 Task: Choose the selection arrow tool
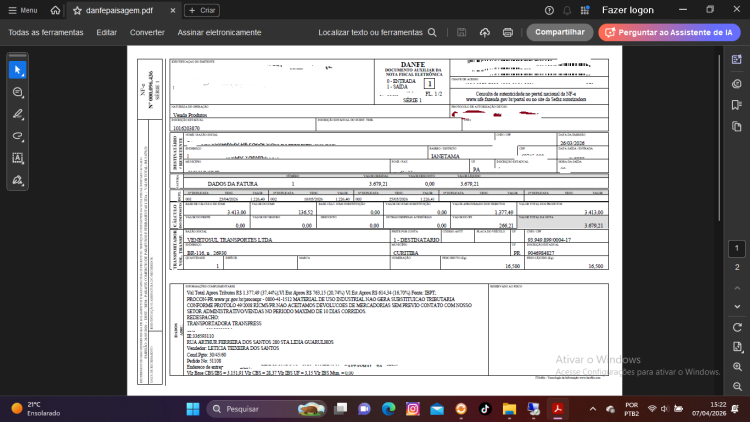click(18, 70)
